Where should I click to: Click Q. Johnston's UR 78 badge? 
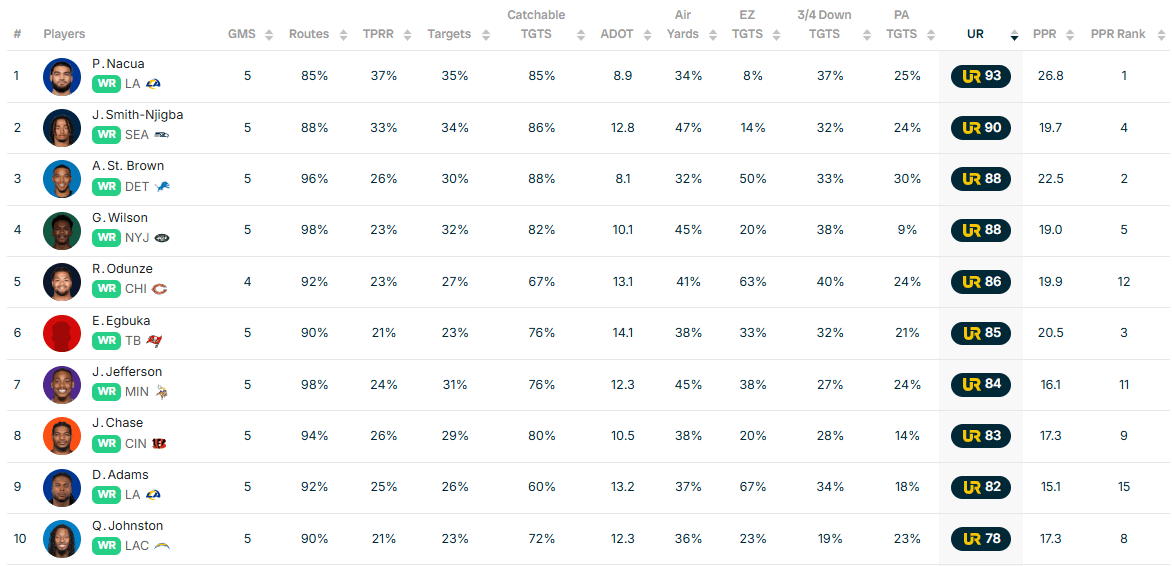point(980,539)
